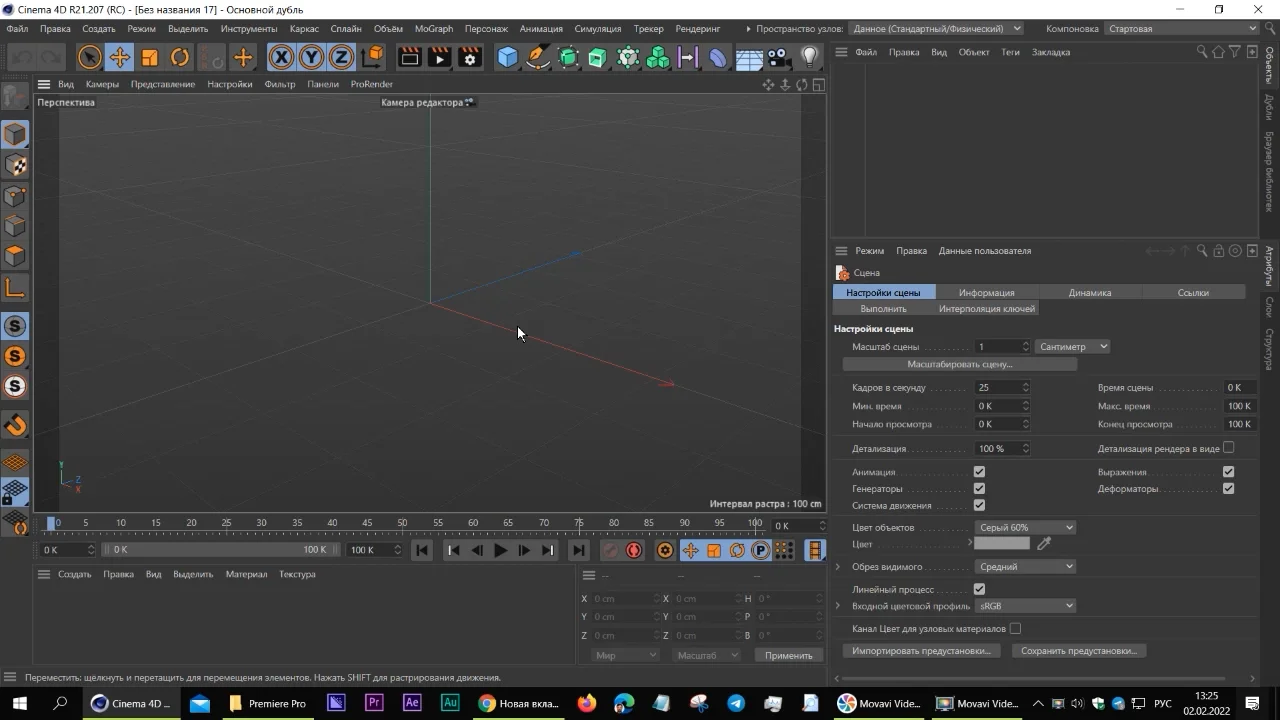The image size is (1280, 720).
Task: Toggle the Система движения checkbox
Action: [979, 506]
